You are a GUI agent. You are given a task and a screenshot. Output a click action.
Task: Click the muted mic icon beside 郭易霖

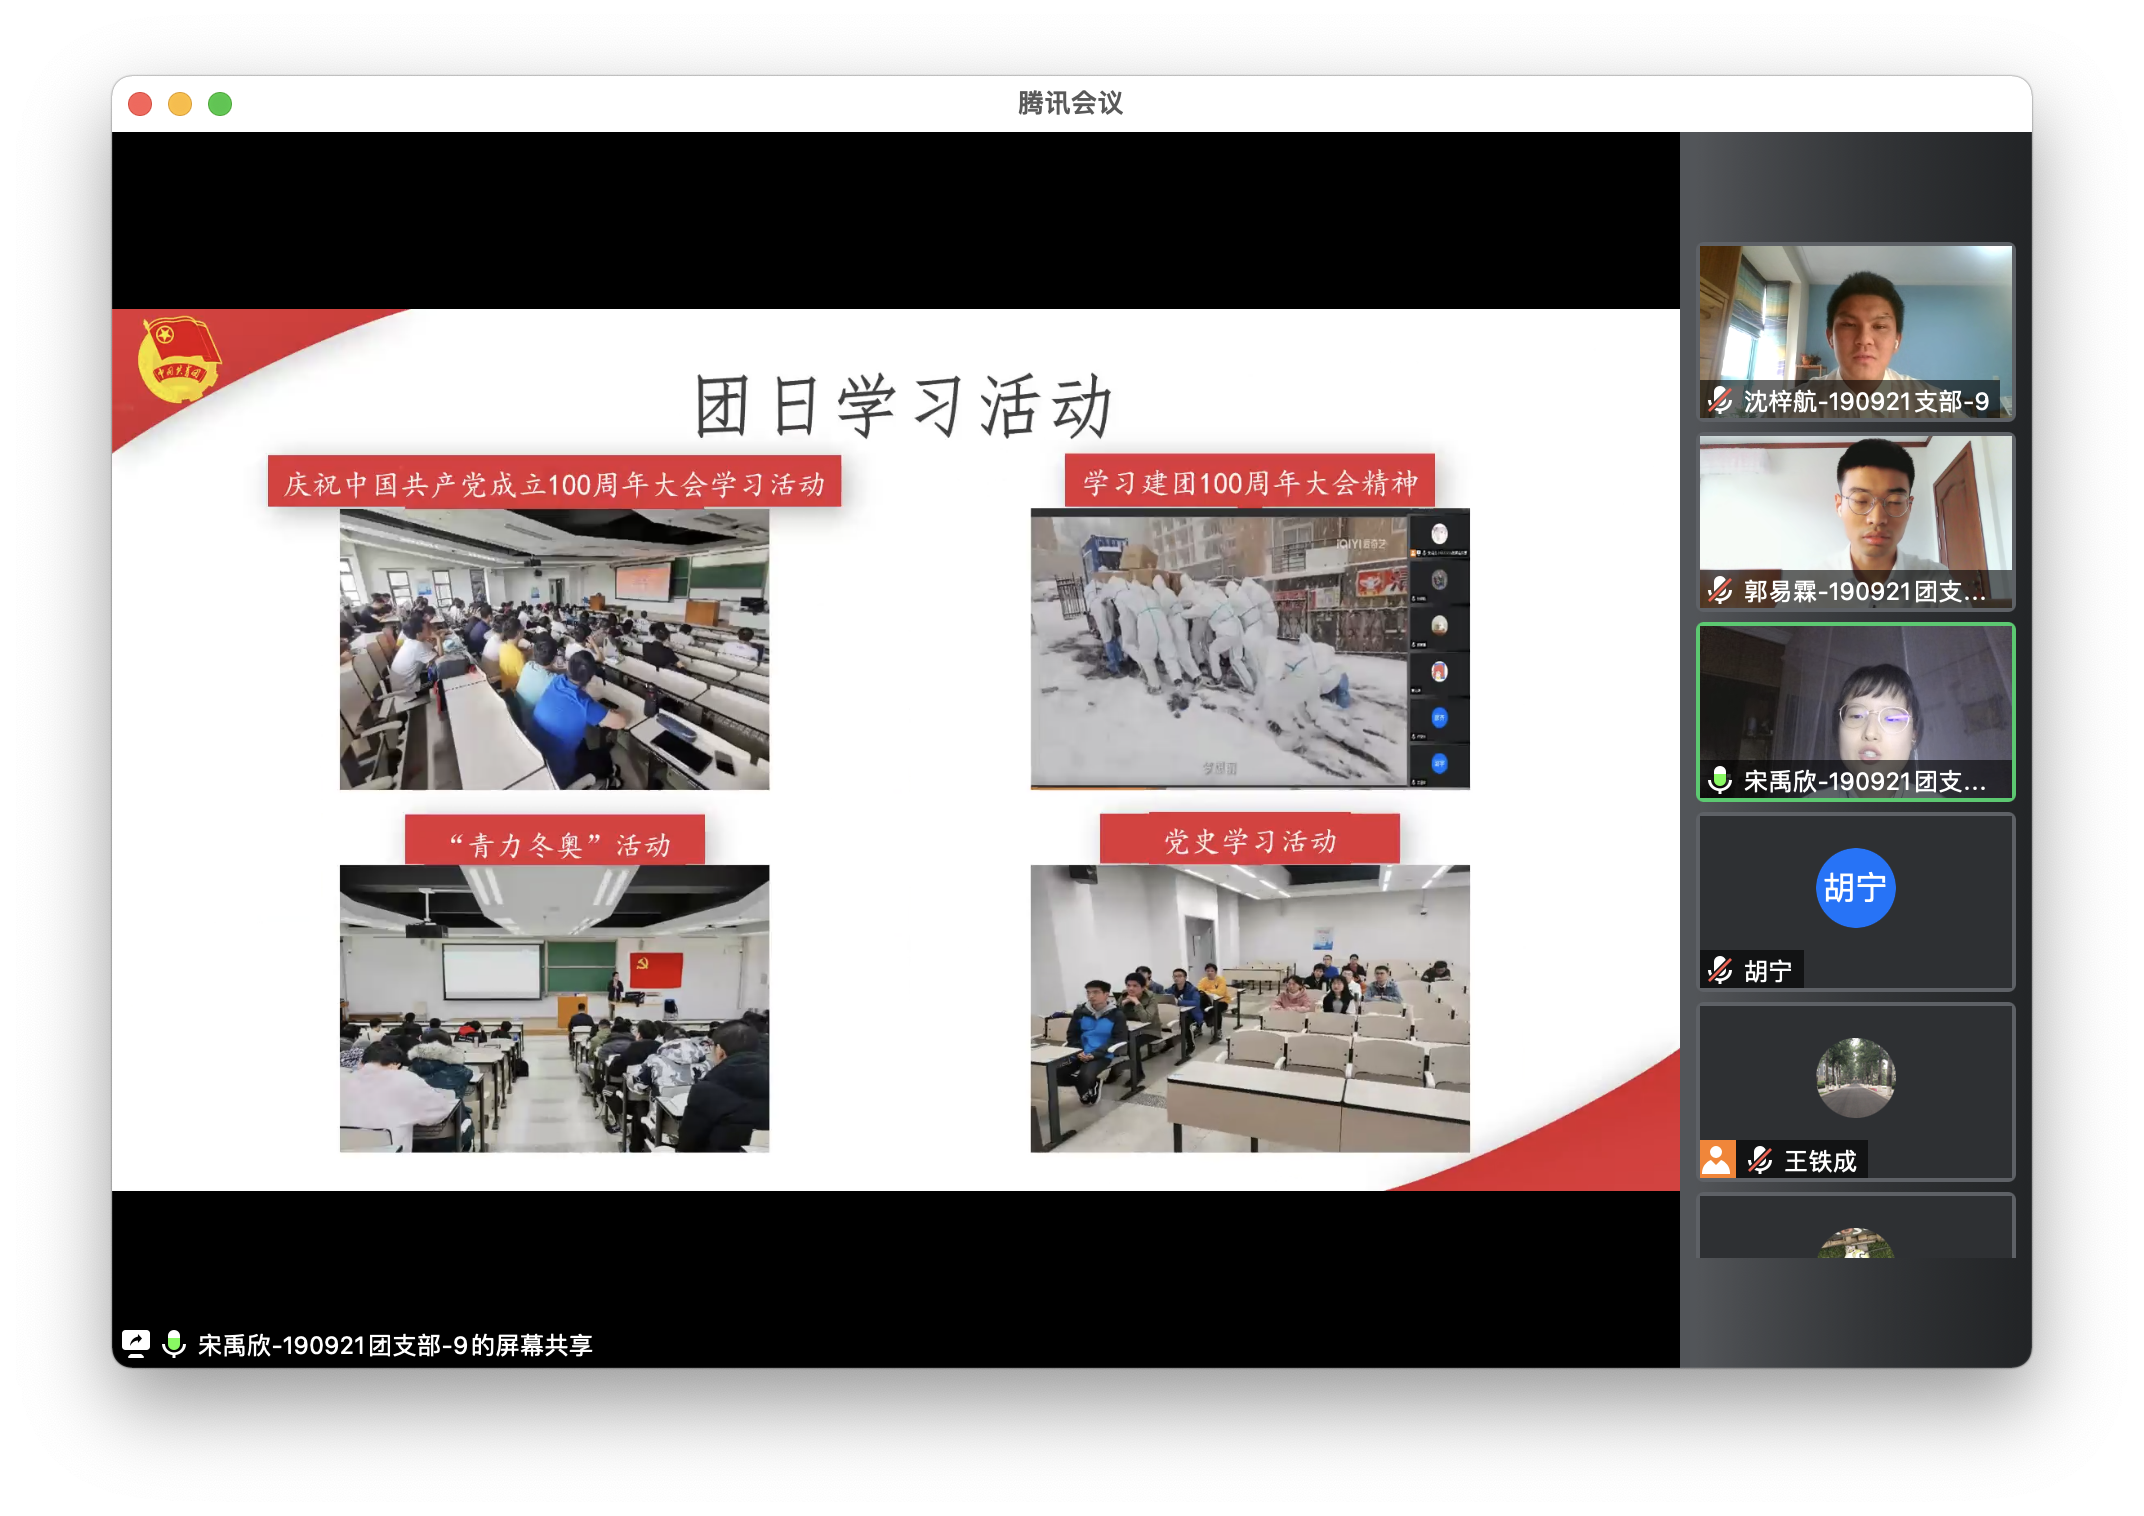click(x=1720, y=591)
